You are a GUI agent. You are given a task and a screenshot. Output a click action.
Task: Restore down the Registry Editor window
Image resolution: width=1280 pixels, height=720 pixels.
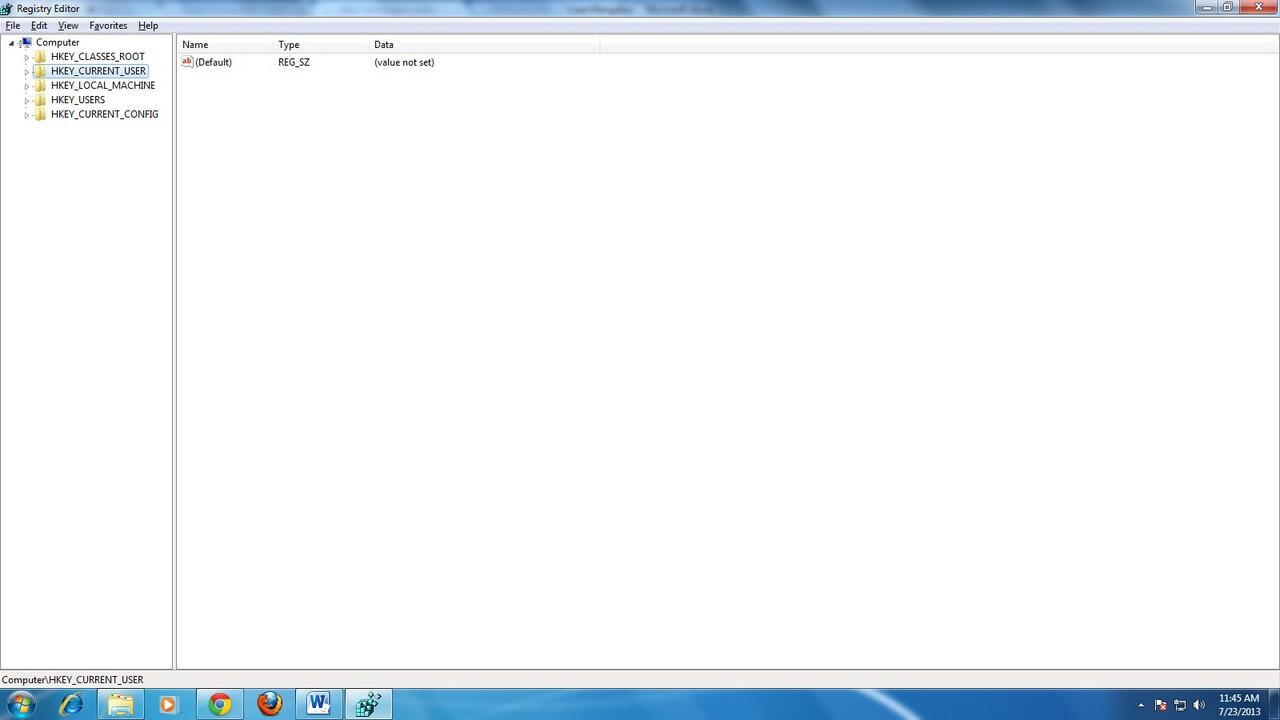[1227, 7]
